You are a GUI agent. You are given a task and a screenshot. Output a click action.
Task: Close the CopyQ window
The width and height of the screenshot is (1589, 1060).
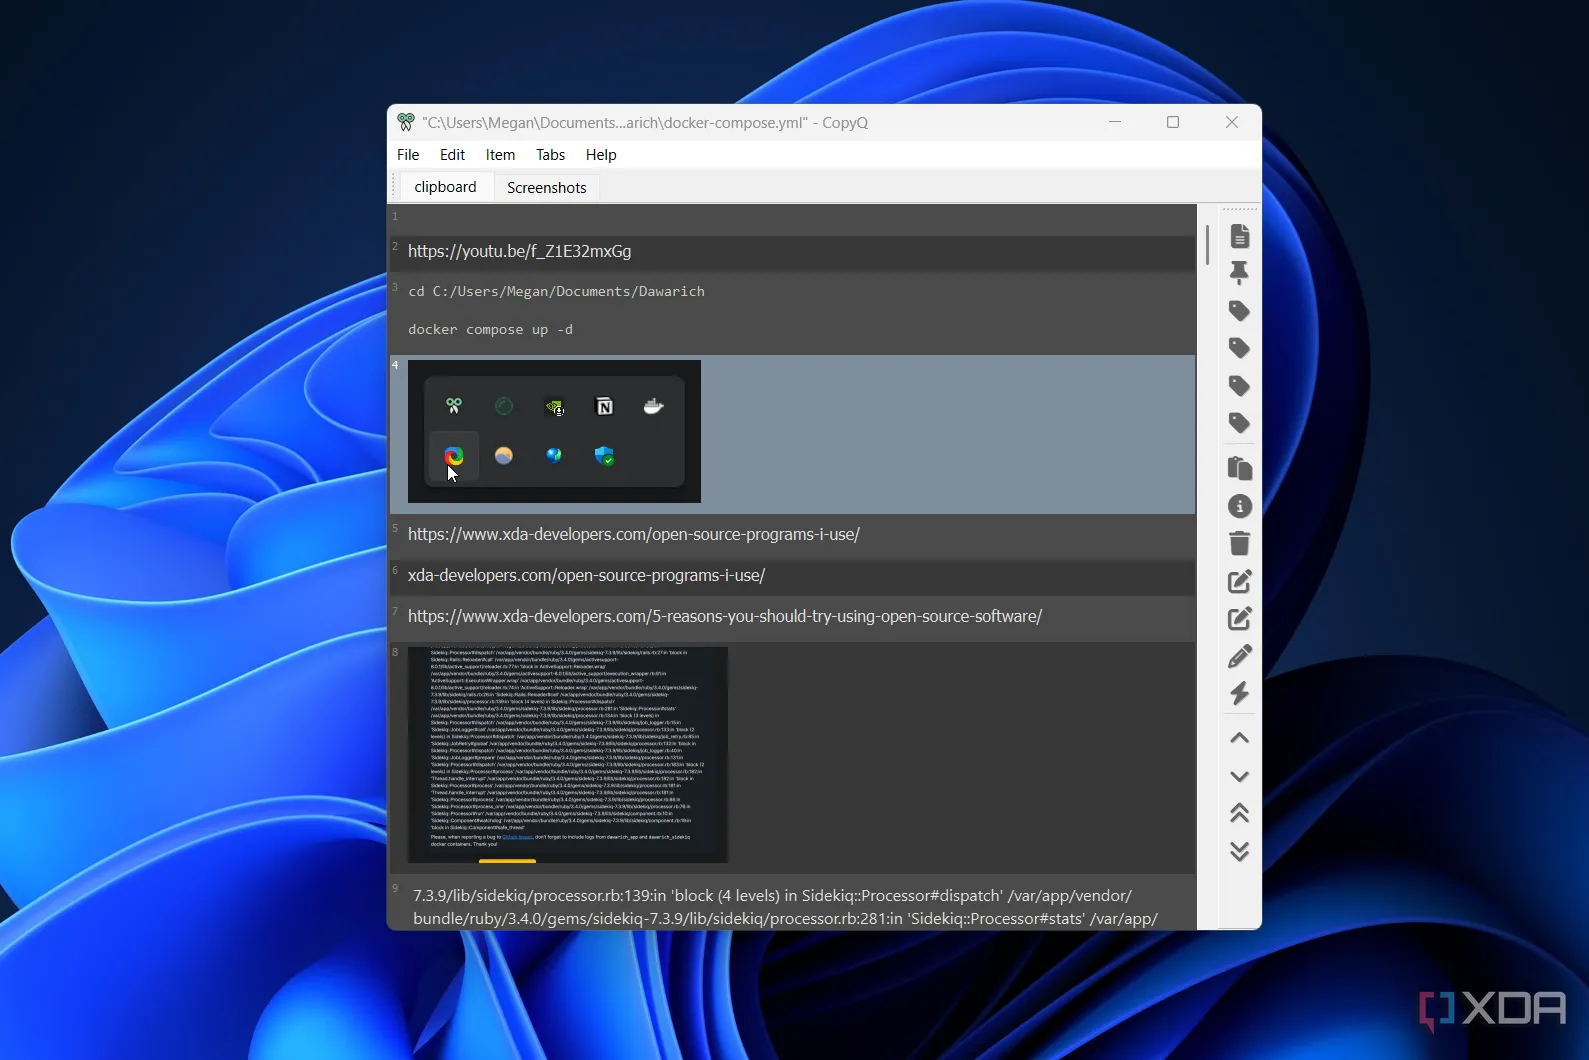[x=1232, y=122]
